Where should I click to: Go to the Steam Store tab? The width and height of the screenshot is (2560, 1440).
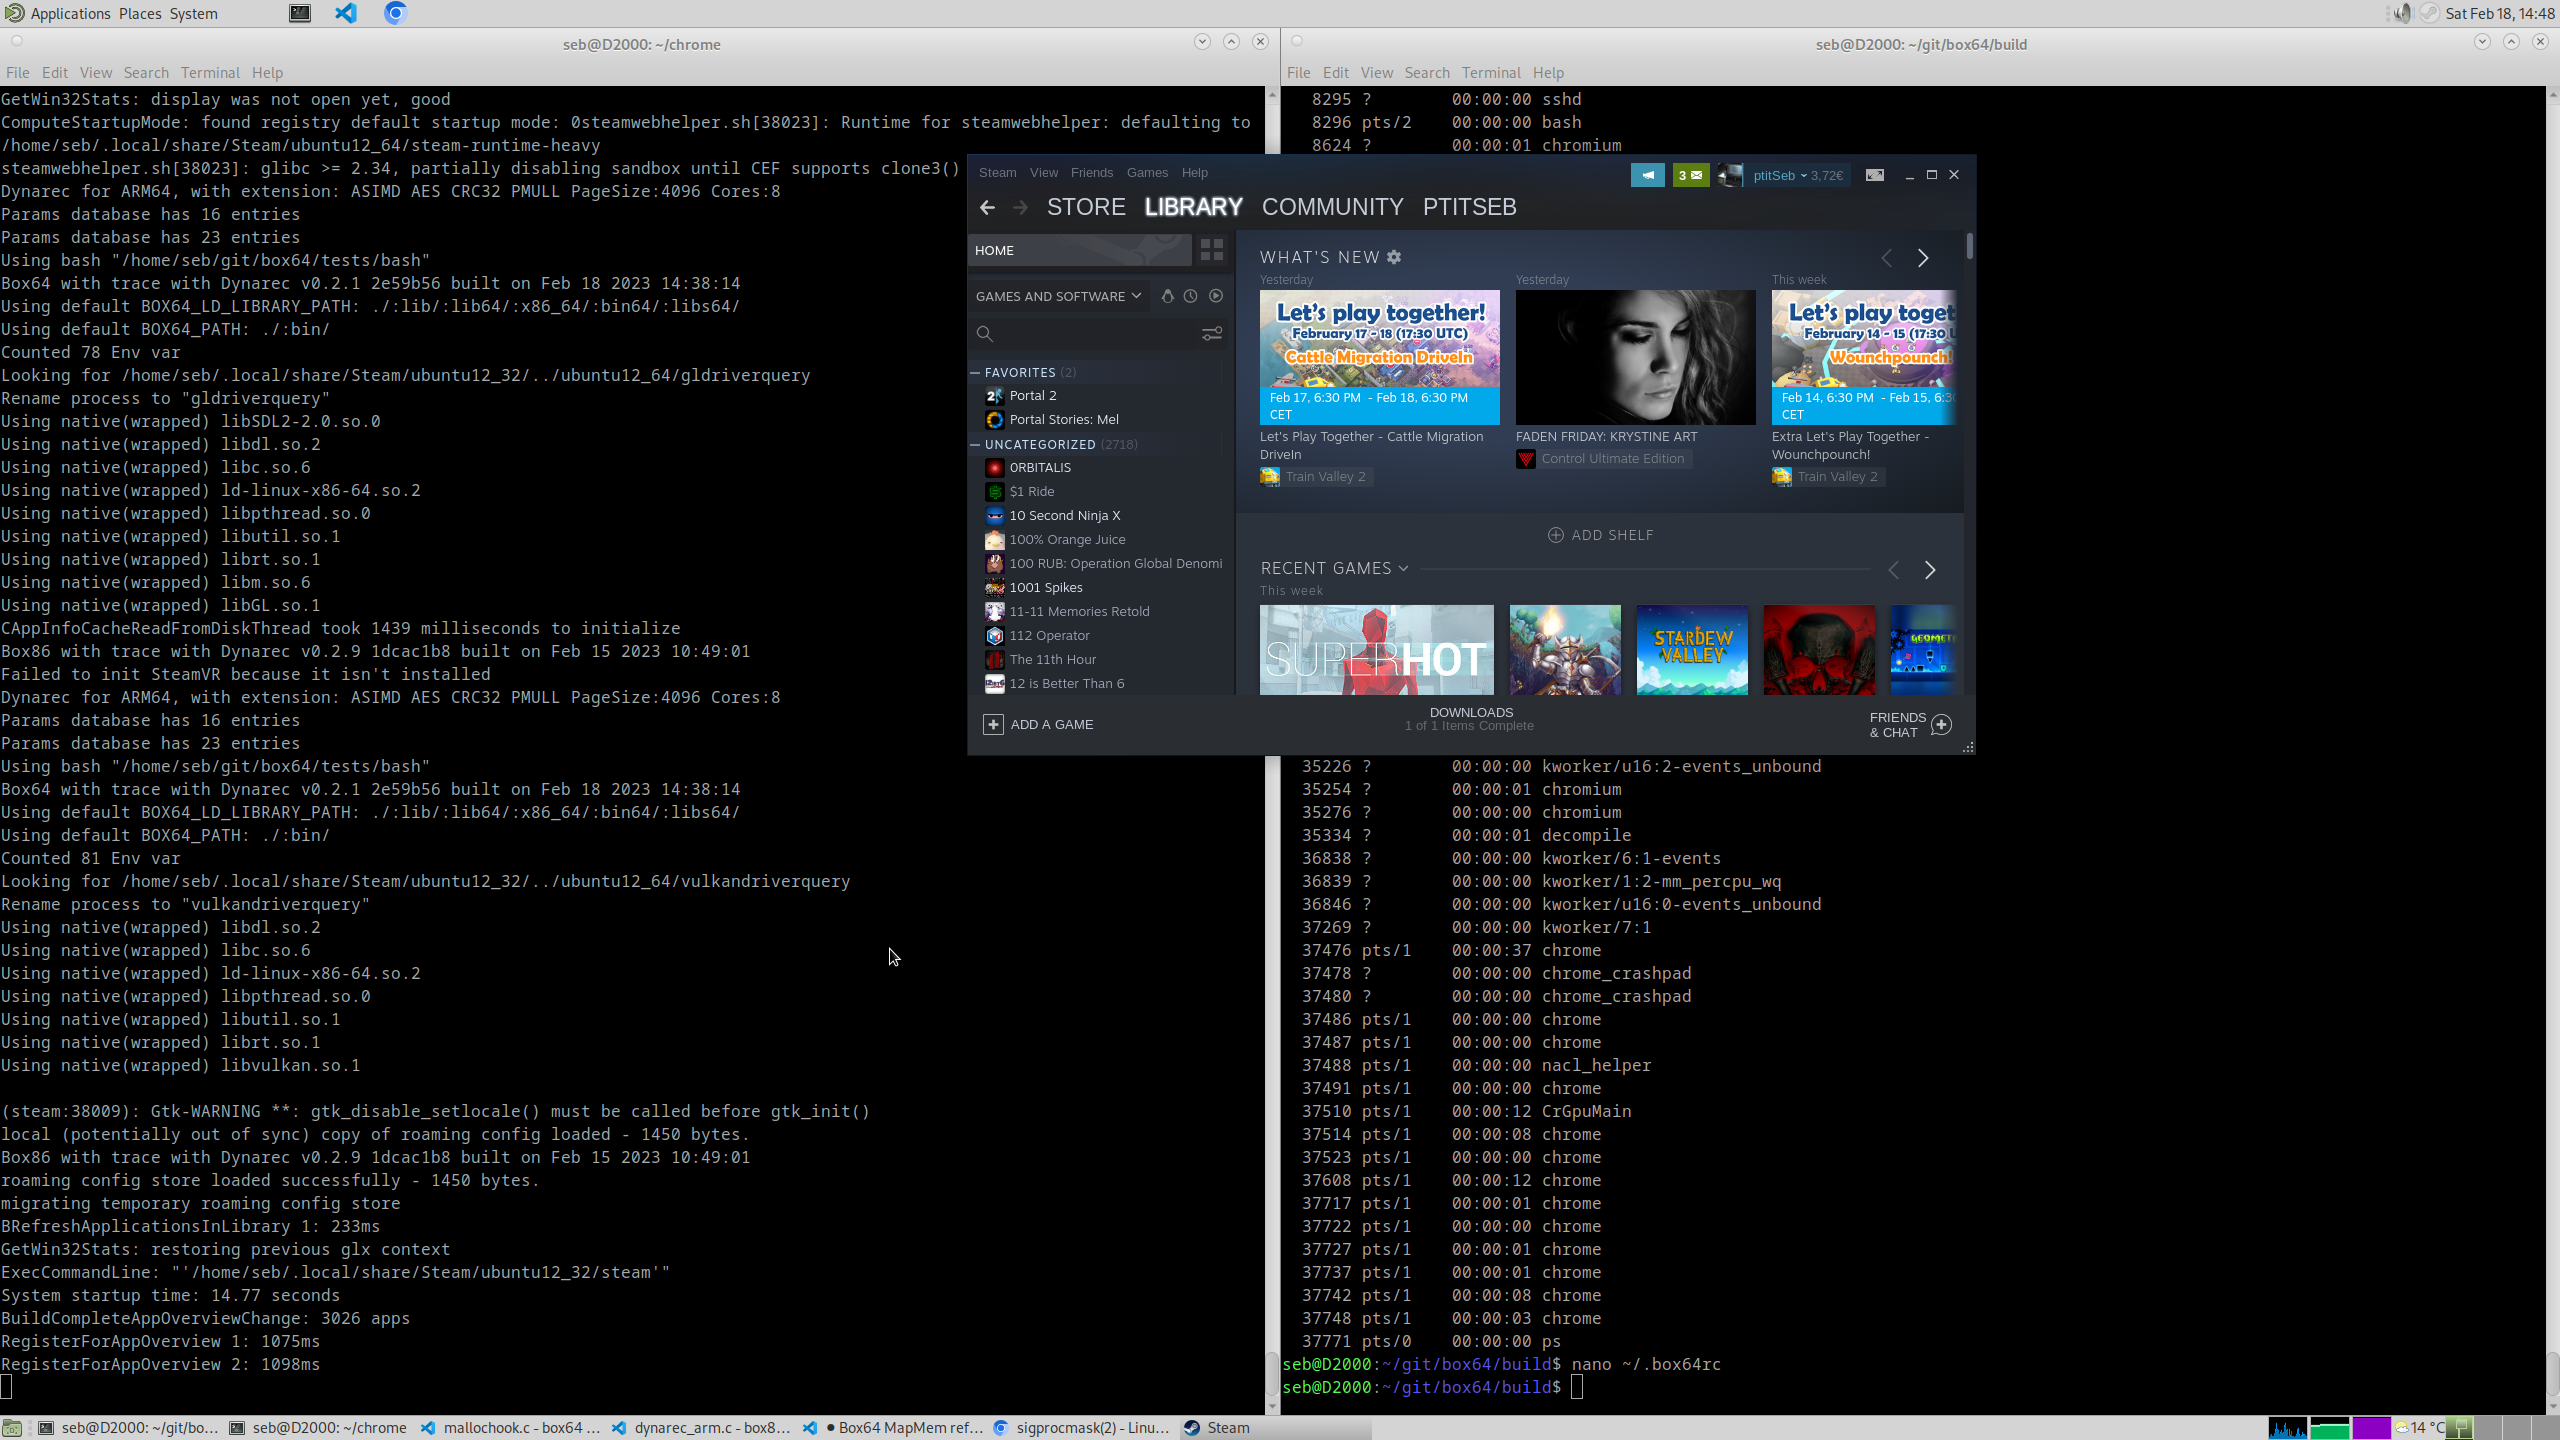pos(1086,207)
